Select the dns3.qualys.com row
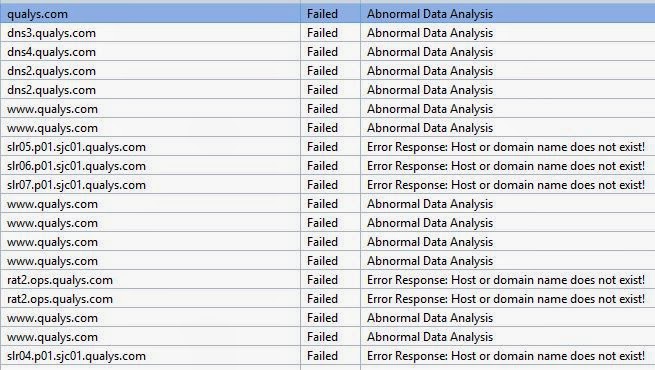 pos(328,33)
